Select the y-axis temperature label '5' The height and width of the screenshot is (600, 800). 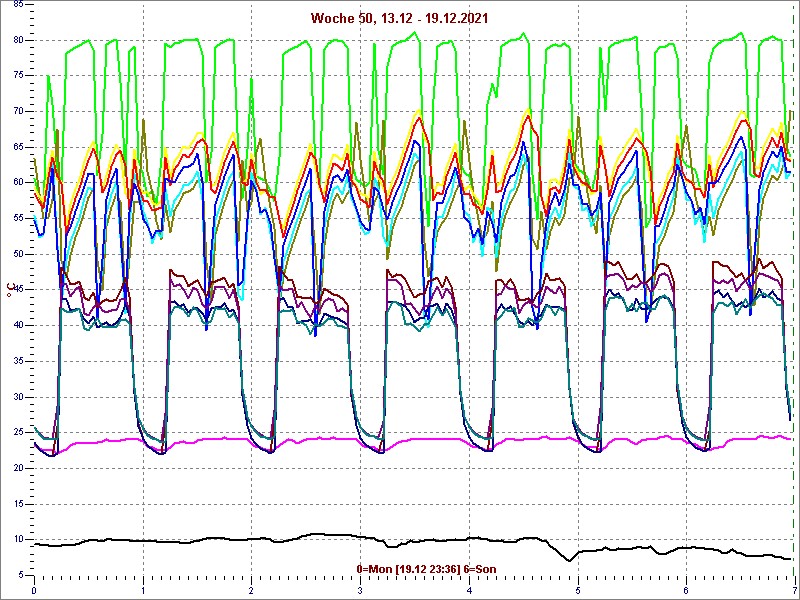click(x=20, y=575)
